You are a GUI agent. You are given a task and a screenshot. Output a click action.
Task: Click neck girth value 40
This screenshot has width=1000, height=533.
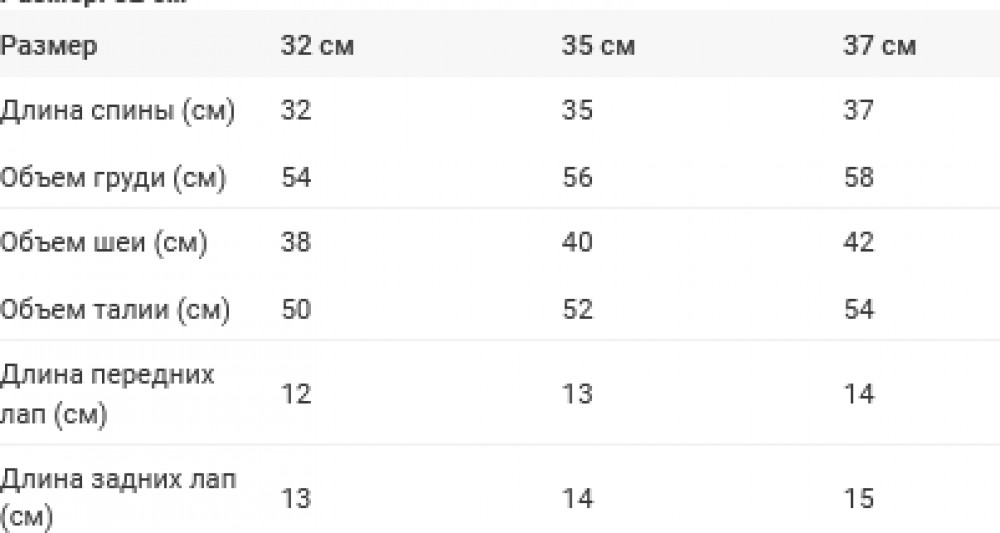(577, 243)
